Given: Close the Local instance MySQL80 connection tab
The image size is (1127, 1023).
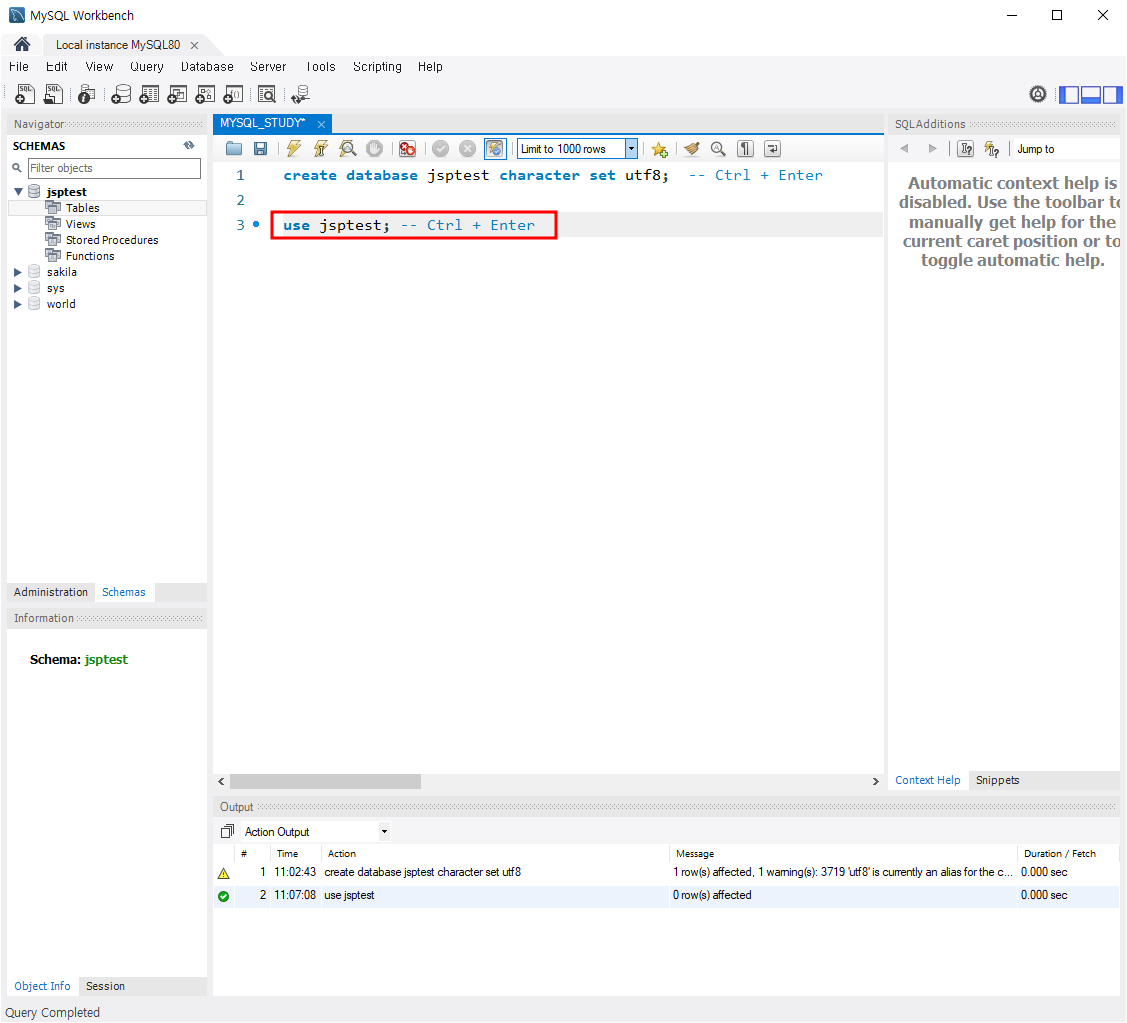Looking at the screenshot, I should (x=194, y=45).
